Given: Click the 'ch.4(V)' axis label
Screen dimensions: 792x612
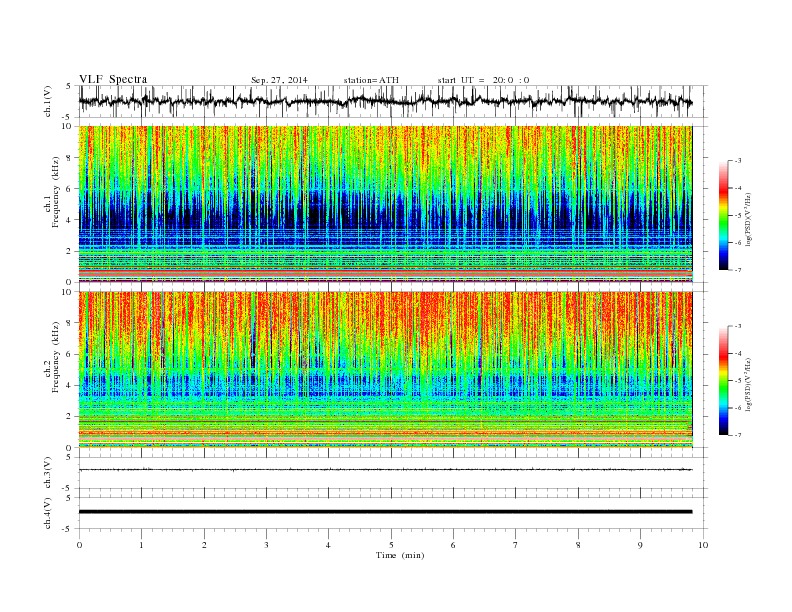Looking at the screenshot, I should click(48, 513).
